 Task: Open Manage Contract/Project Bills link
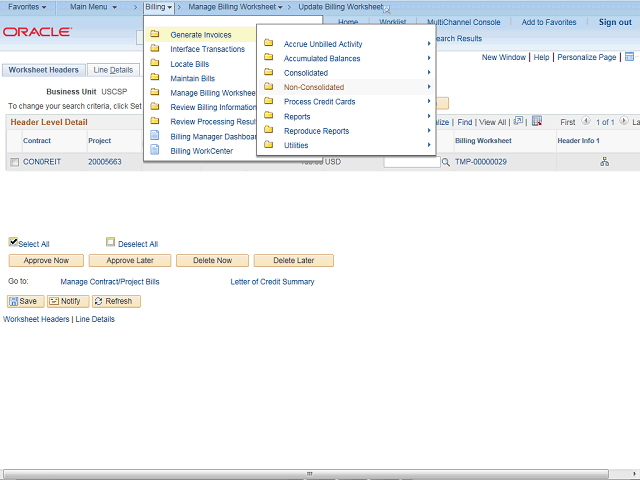(110, 282)
